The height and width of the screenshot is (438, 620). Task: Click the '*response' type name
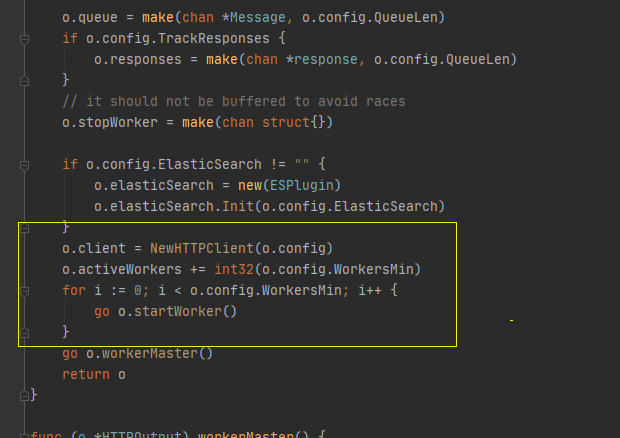[321, 60]
